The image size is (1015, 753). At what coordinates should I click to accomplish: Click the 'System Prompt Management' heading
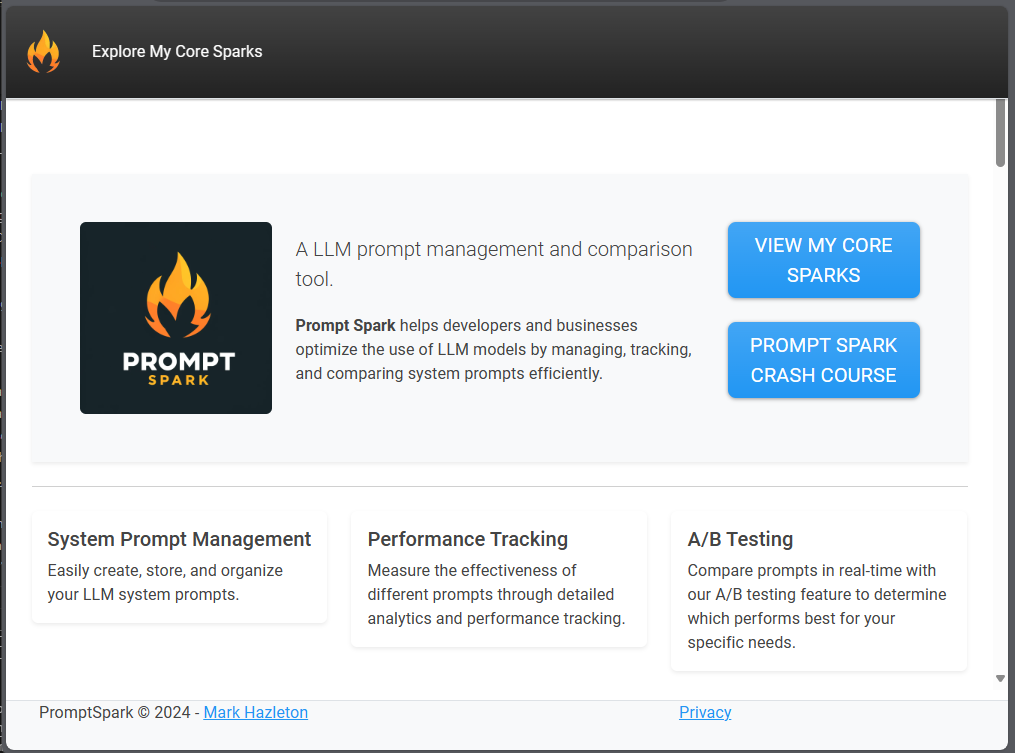click(x=179, y=539)
